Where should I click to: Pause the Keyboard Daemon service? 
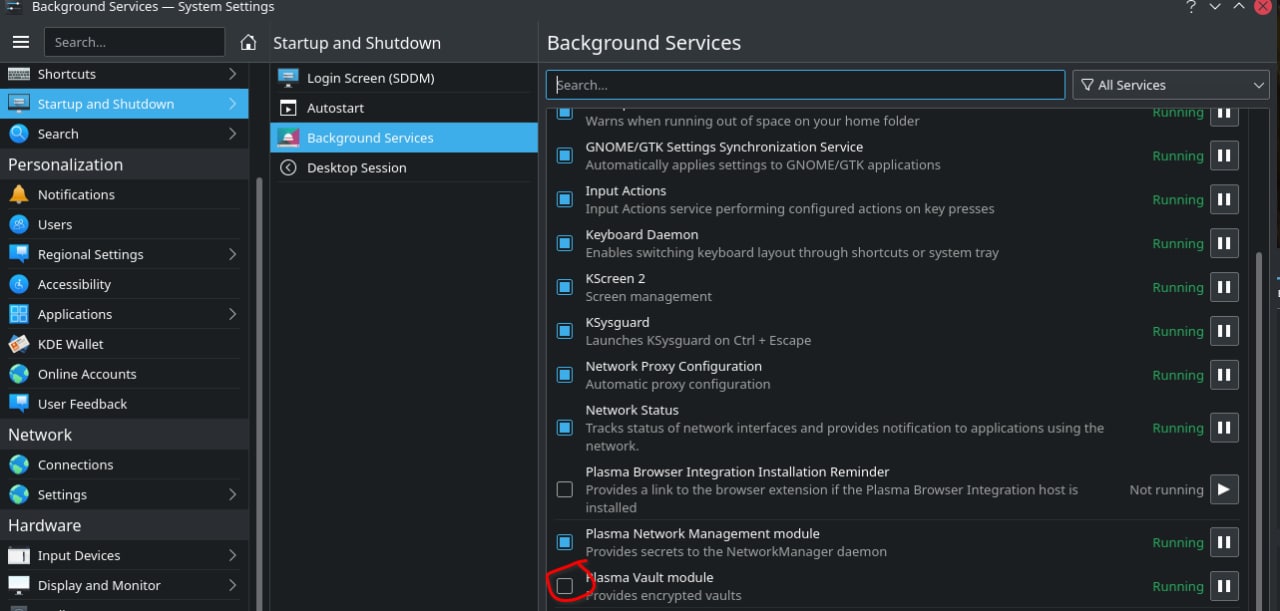[1224, 244]
